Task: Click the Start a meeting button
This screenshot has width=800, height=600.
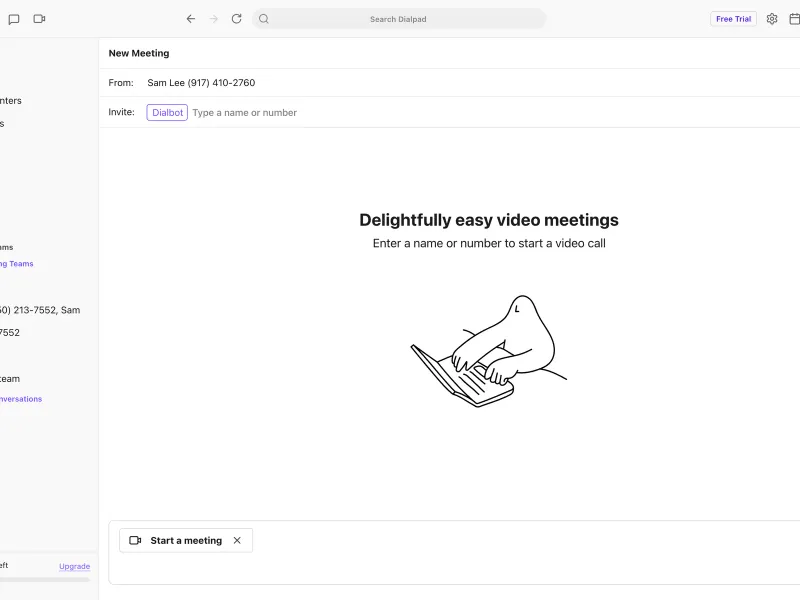Action: click(x=186, y=540)
